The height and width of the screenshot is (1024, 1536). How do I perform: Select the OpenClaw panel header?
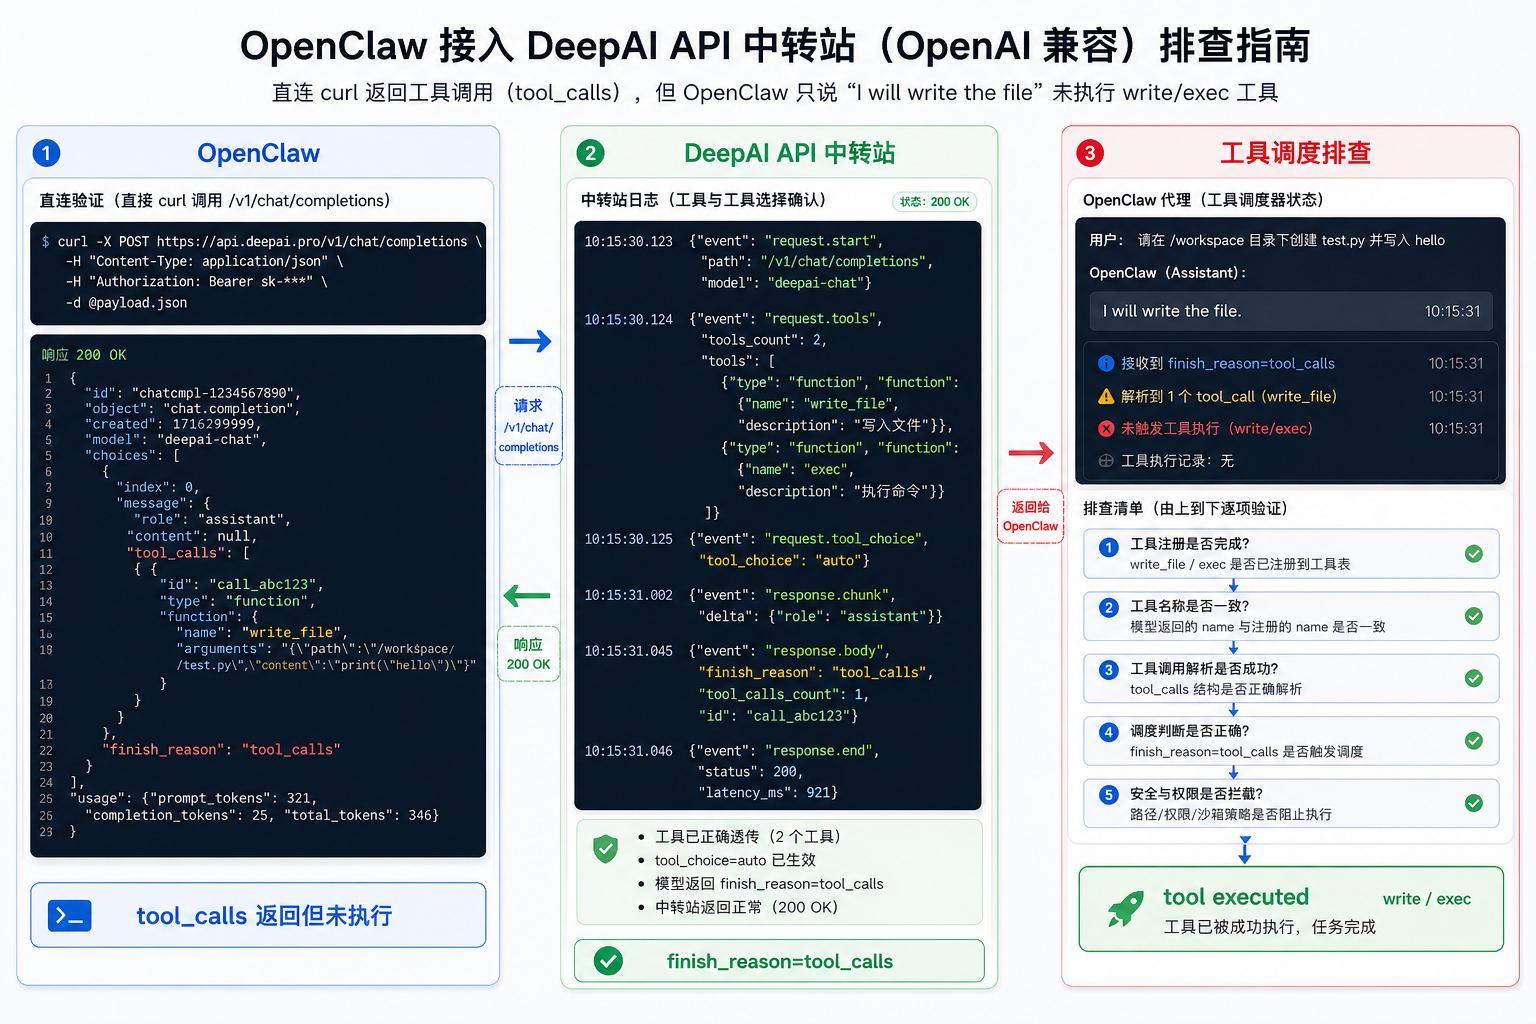click(x=258, y=153)
